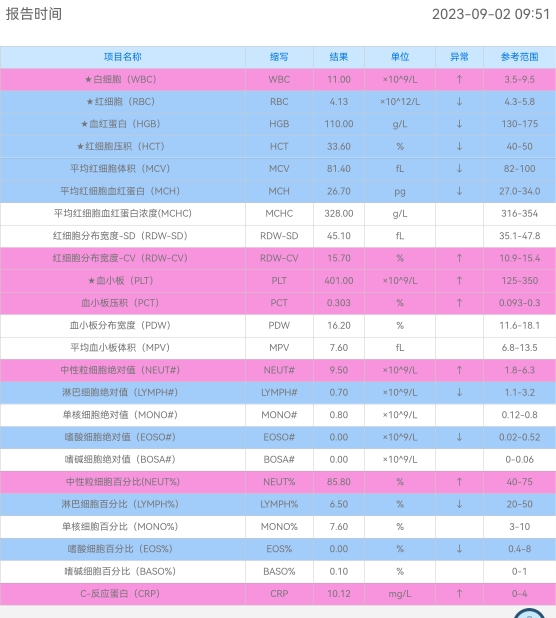Click the up arrow in the NEUT% row
This screenshot has width=556, height=618.
click(x=459, y=482)
